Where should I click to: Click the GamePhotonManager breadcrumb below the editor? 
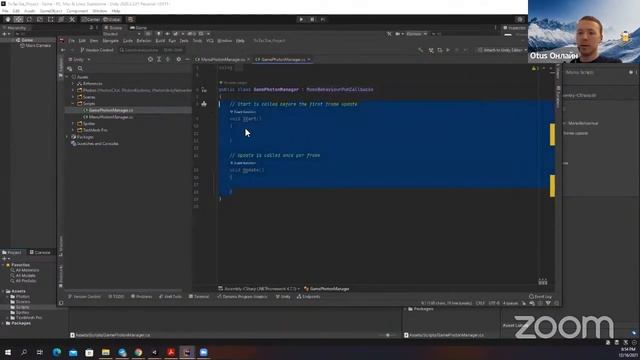coord(327,289)
